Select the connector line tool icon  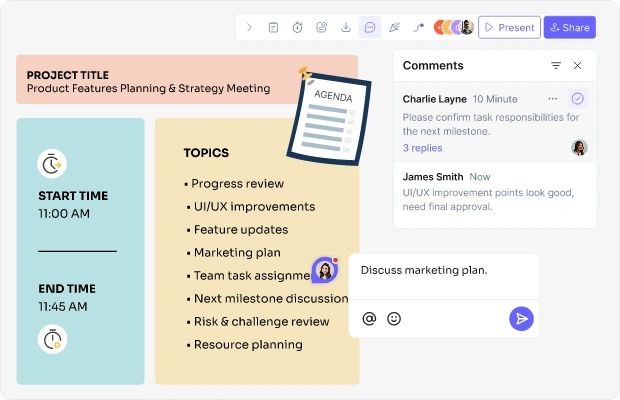coord(418,27)
